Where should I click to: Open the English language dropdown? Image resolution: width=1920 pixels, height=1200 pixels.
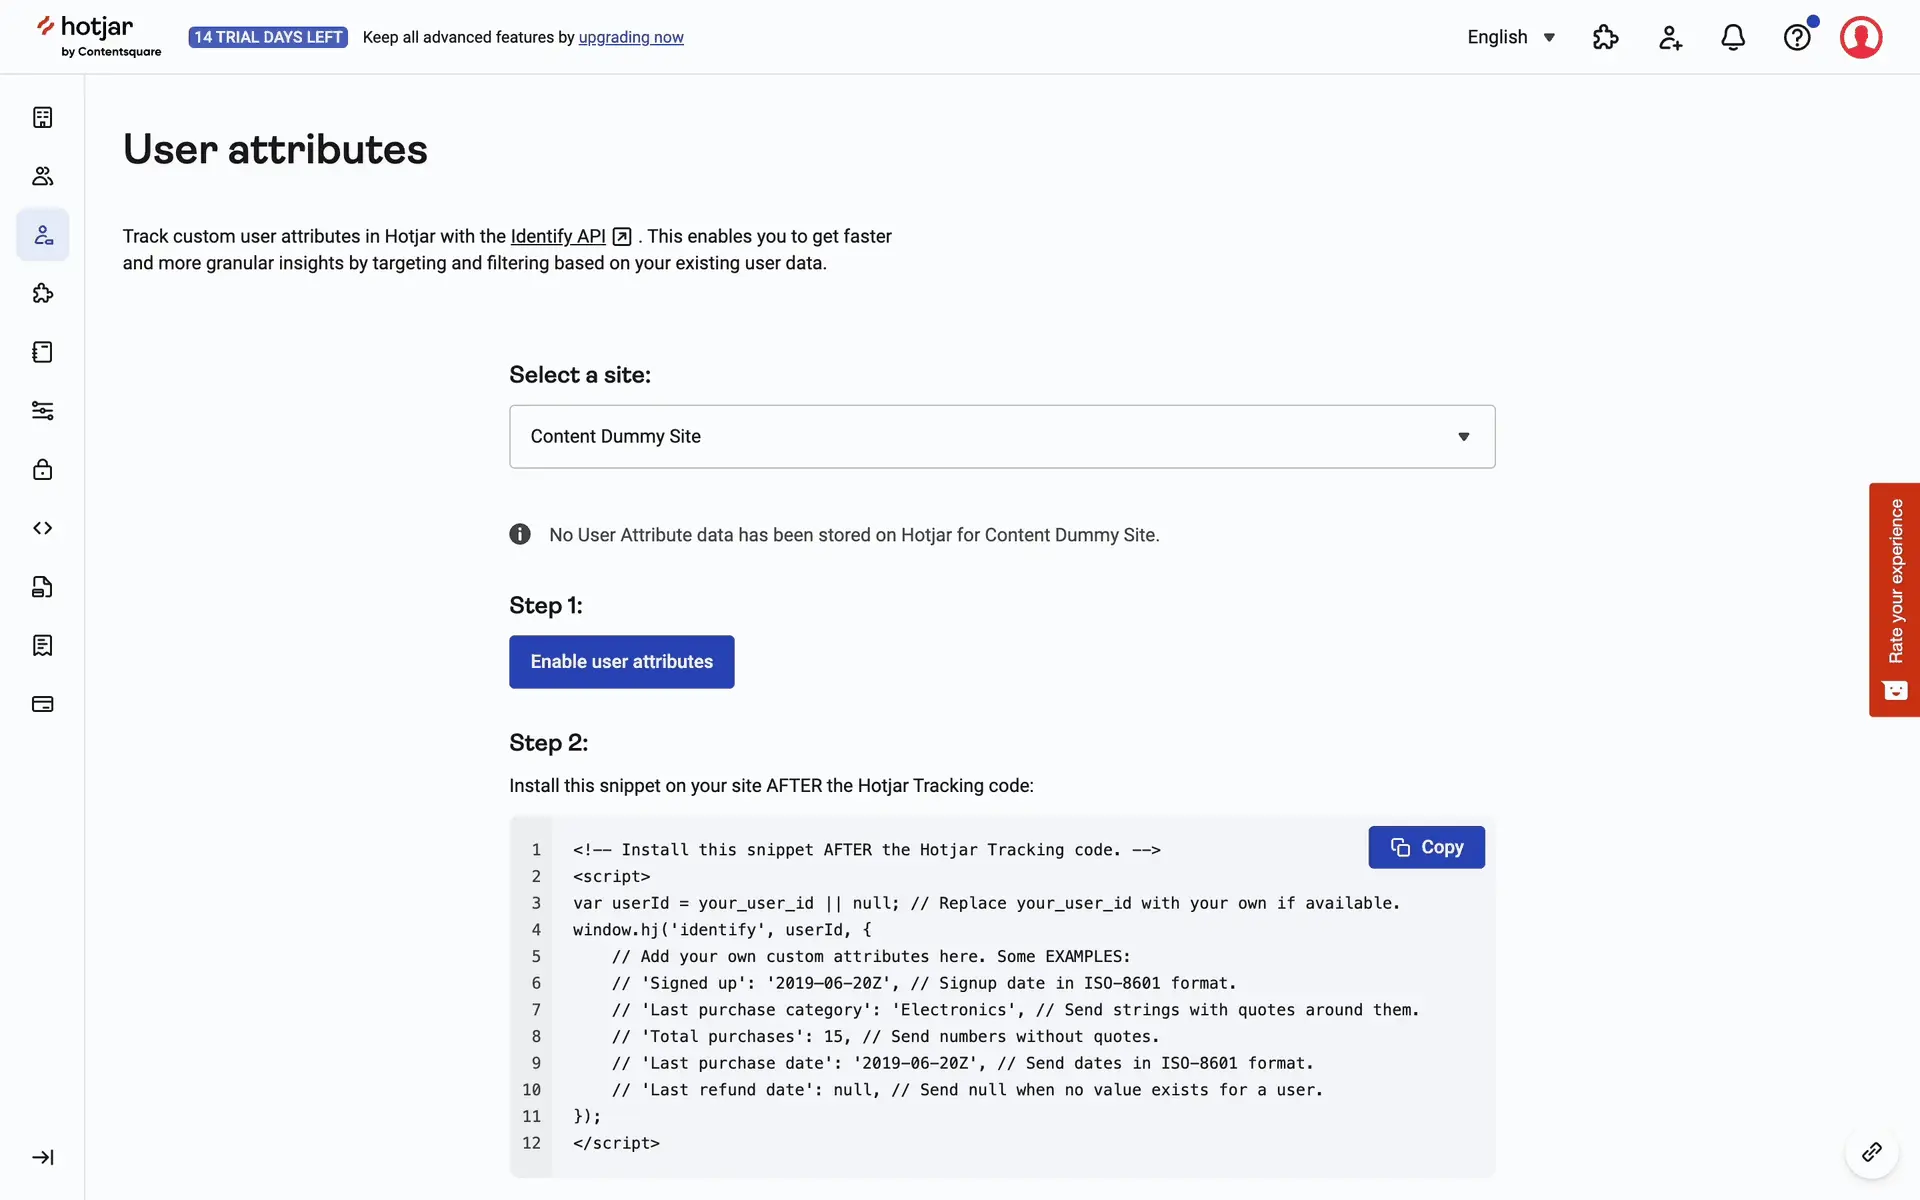point(1510,37)
